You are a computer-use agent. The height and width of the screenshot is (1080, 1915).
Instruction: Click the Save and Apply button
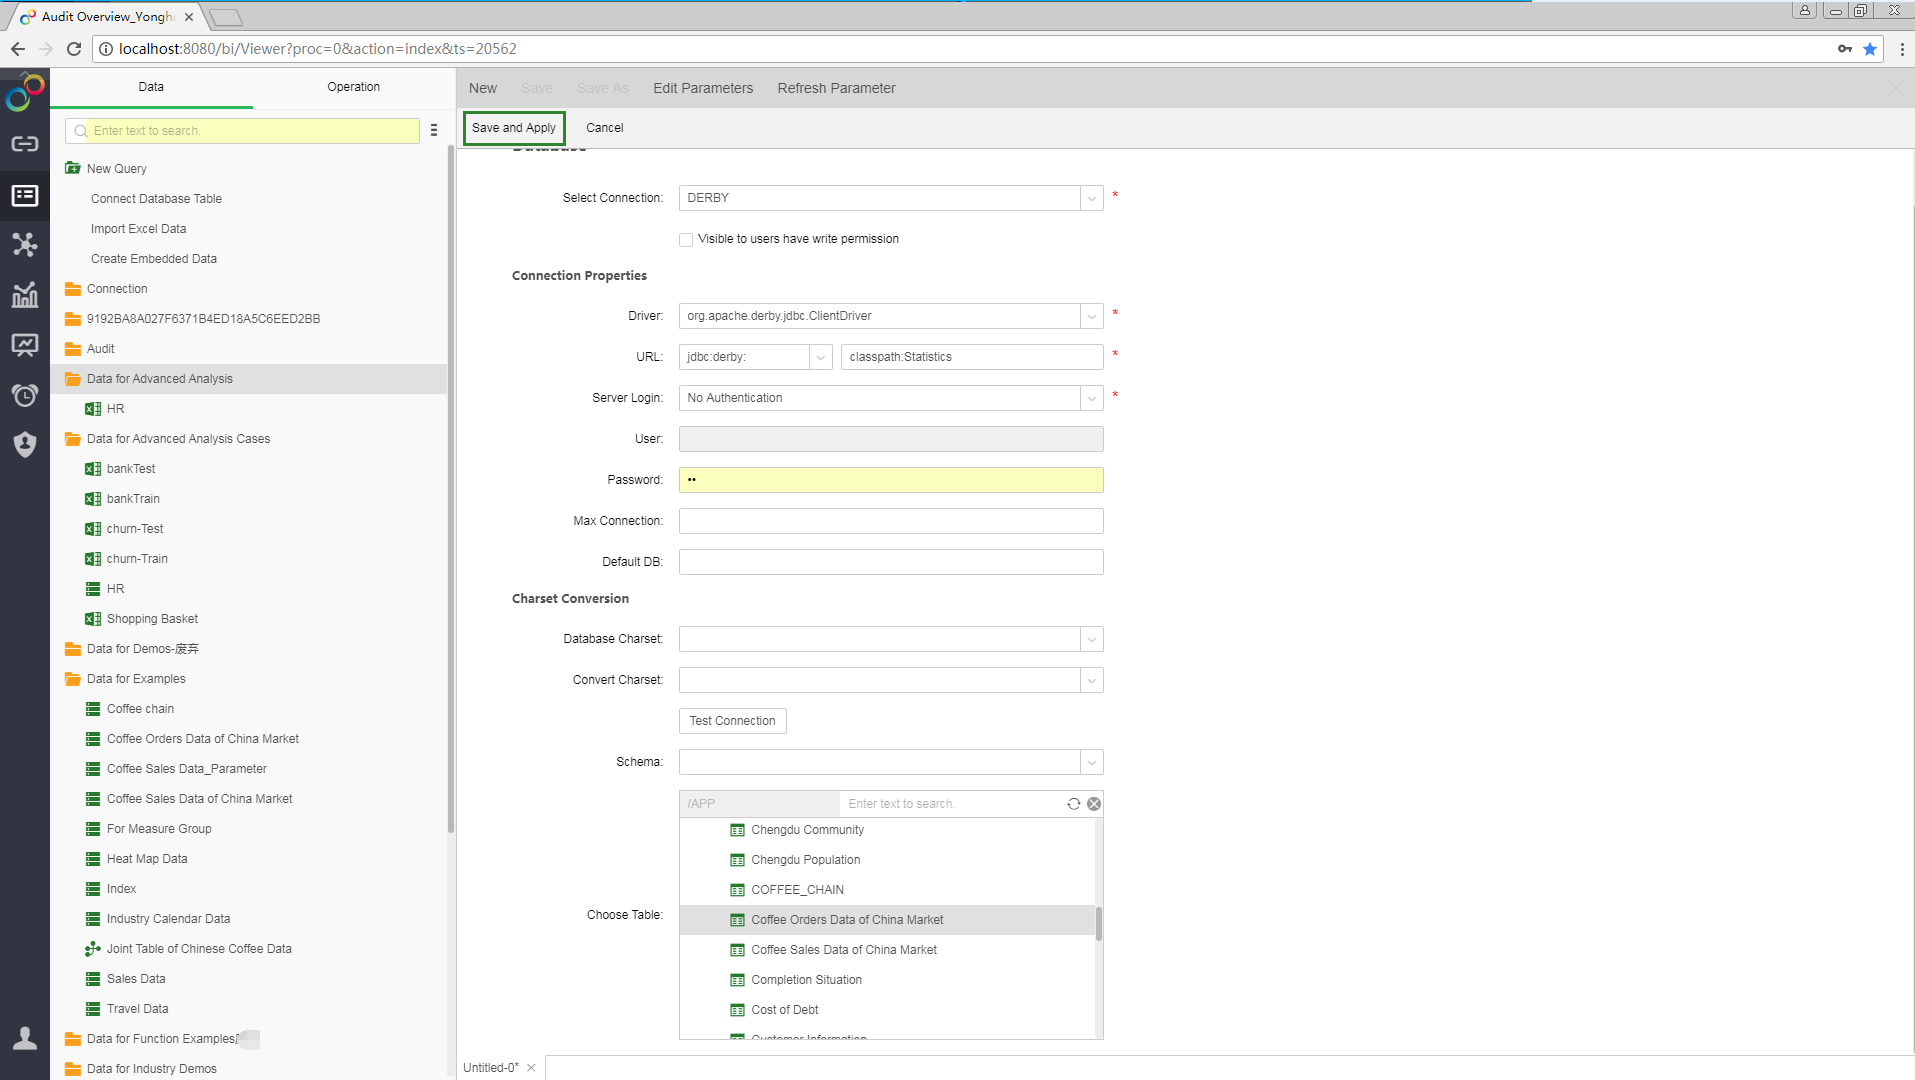pos(514,128)
